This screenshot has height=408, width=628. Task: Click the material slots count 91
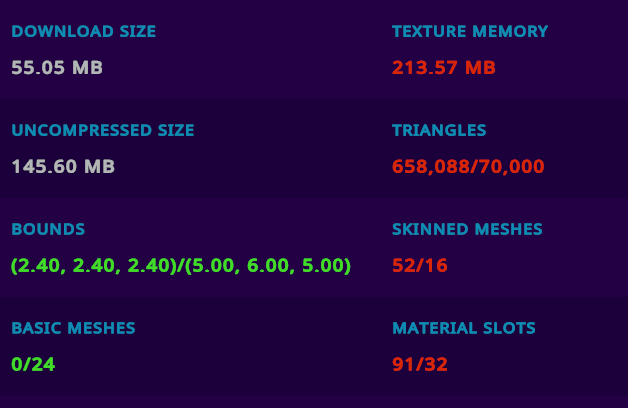tap(403, 364)
